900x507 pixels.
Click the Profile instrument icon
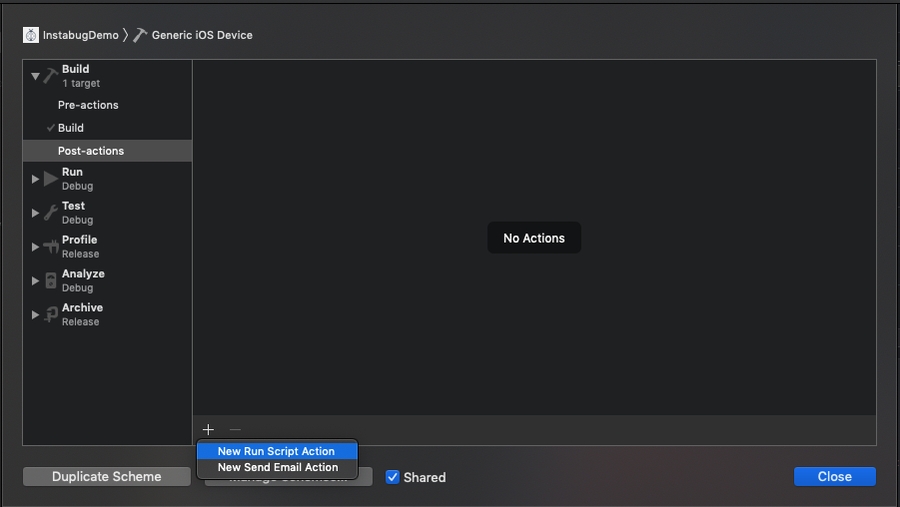point(50,247)
